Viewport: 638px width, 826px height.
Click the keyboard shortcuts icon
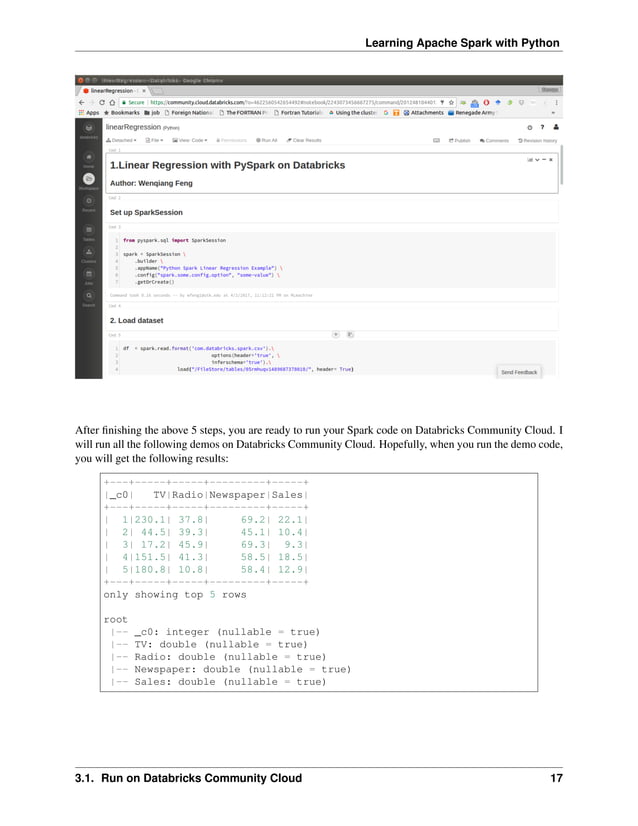[436, 141]
